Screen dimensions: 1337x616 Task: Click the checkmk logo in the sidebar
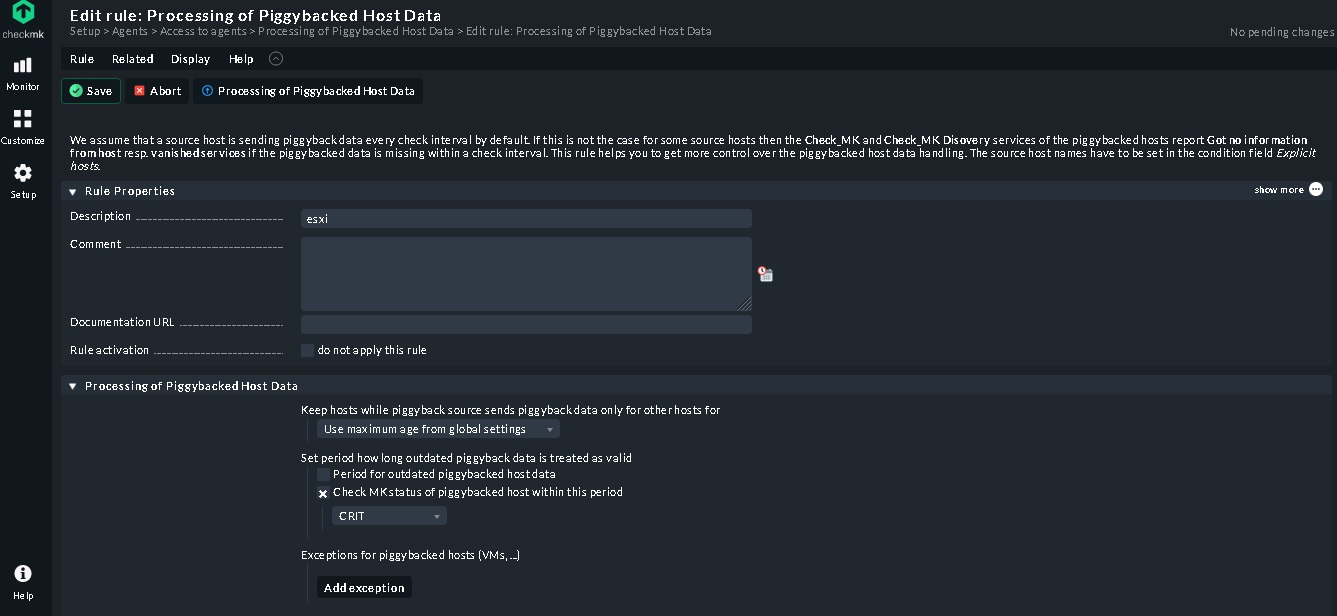coord(22,16)
